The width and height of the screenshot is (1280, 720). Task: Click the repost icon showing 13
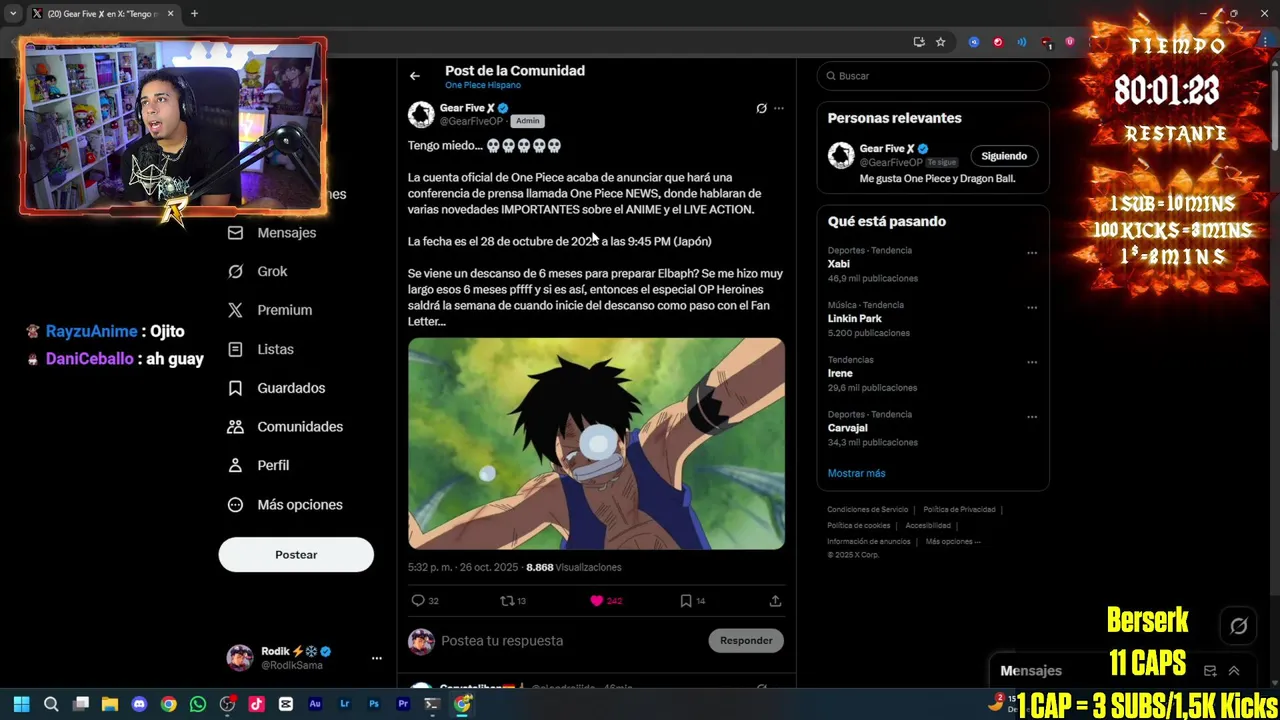(x=507, y=600)
